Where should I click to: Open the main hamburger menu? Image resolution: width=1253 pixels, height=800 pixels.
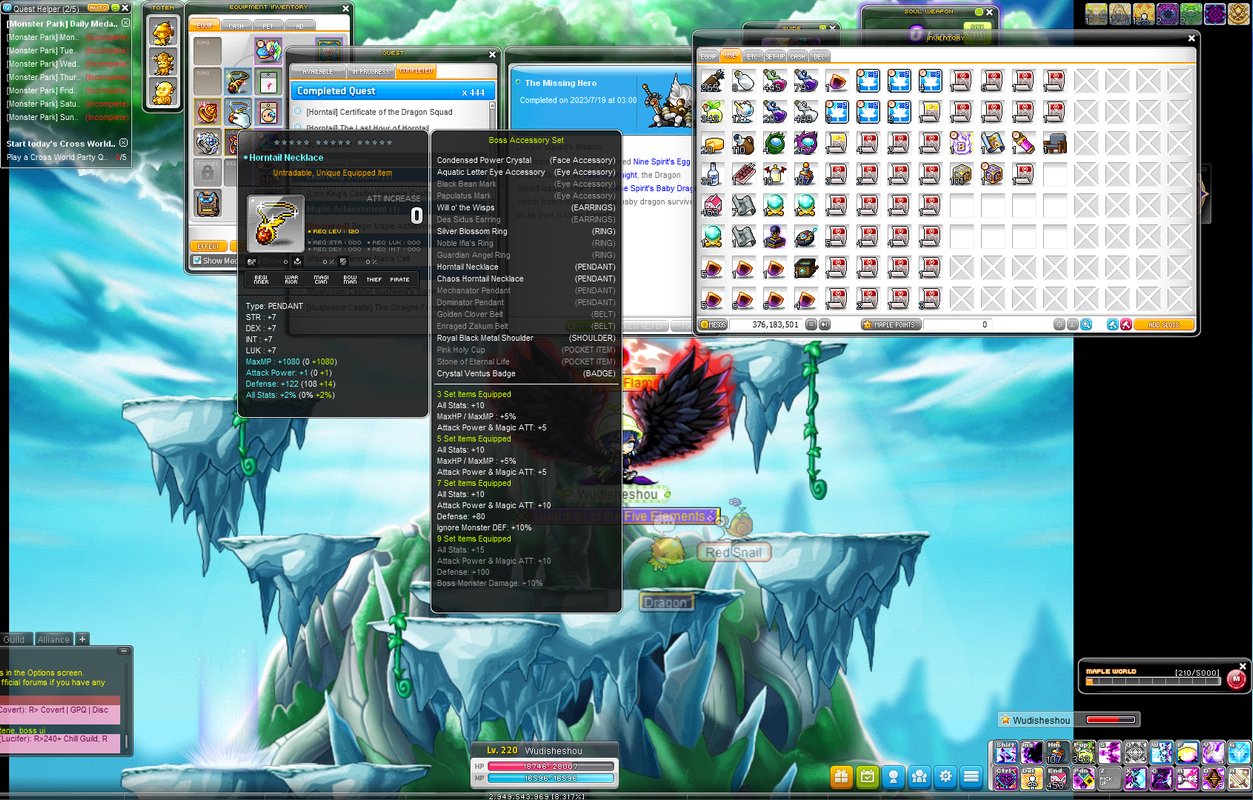point(971,776)
